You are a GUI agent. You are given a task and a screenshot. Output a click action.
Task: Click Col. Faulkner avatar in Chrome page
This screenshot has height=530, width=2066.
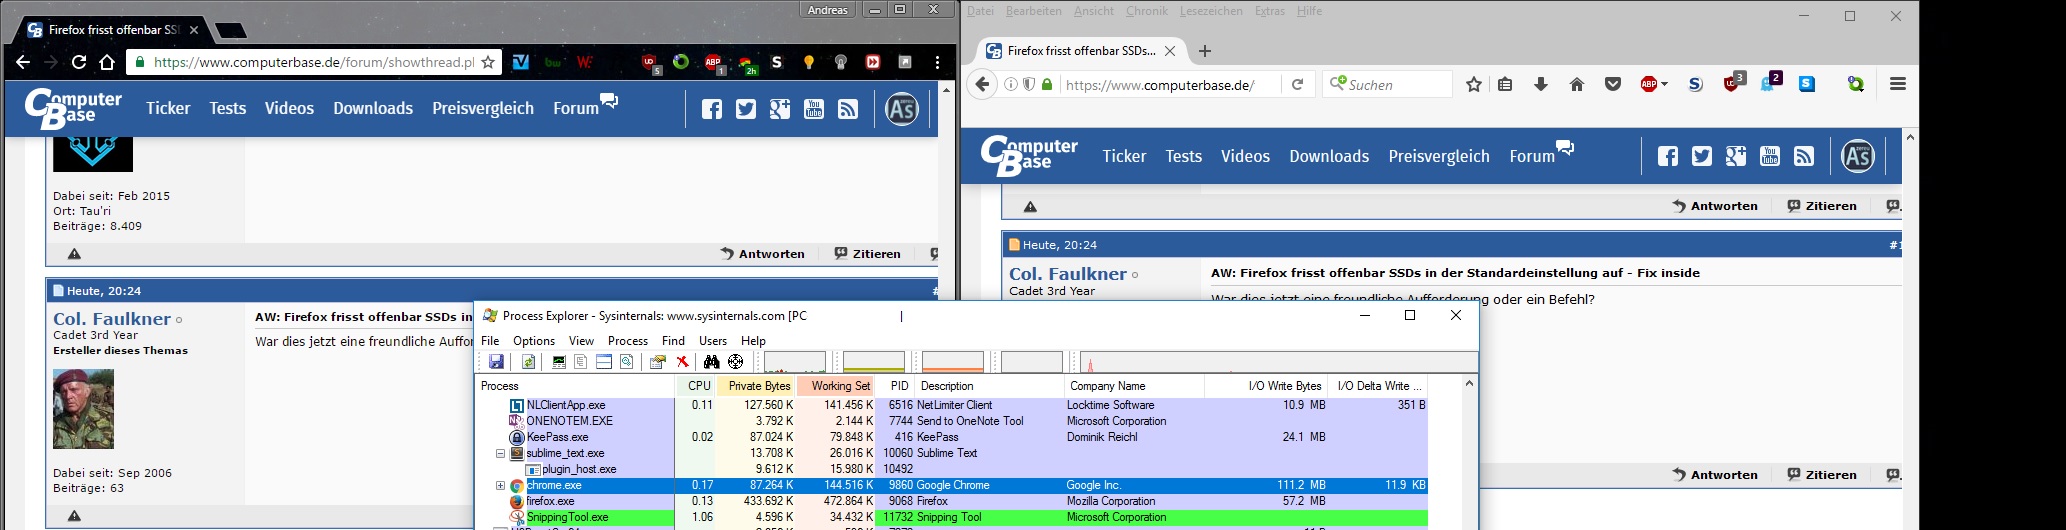pyautogui.click(x=83, y=409)
